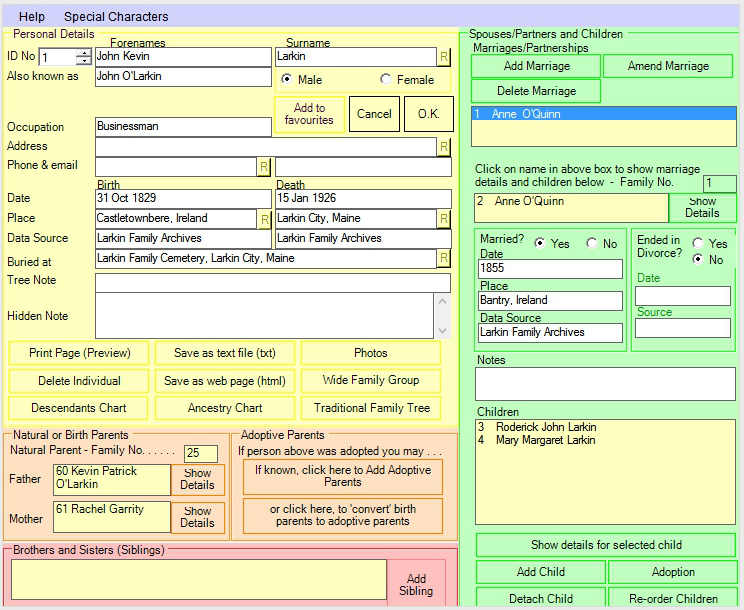Screen dimensions: 744x610
Task: Click Delete Marriage button
Action: click(536, 91)
